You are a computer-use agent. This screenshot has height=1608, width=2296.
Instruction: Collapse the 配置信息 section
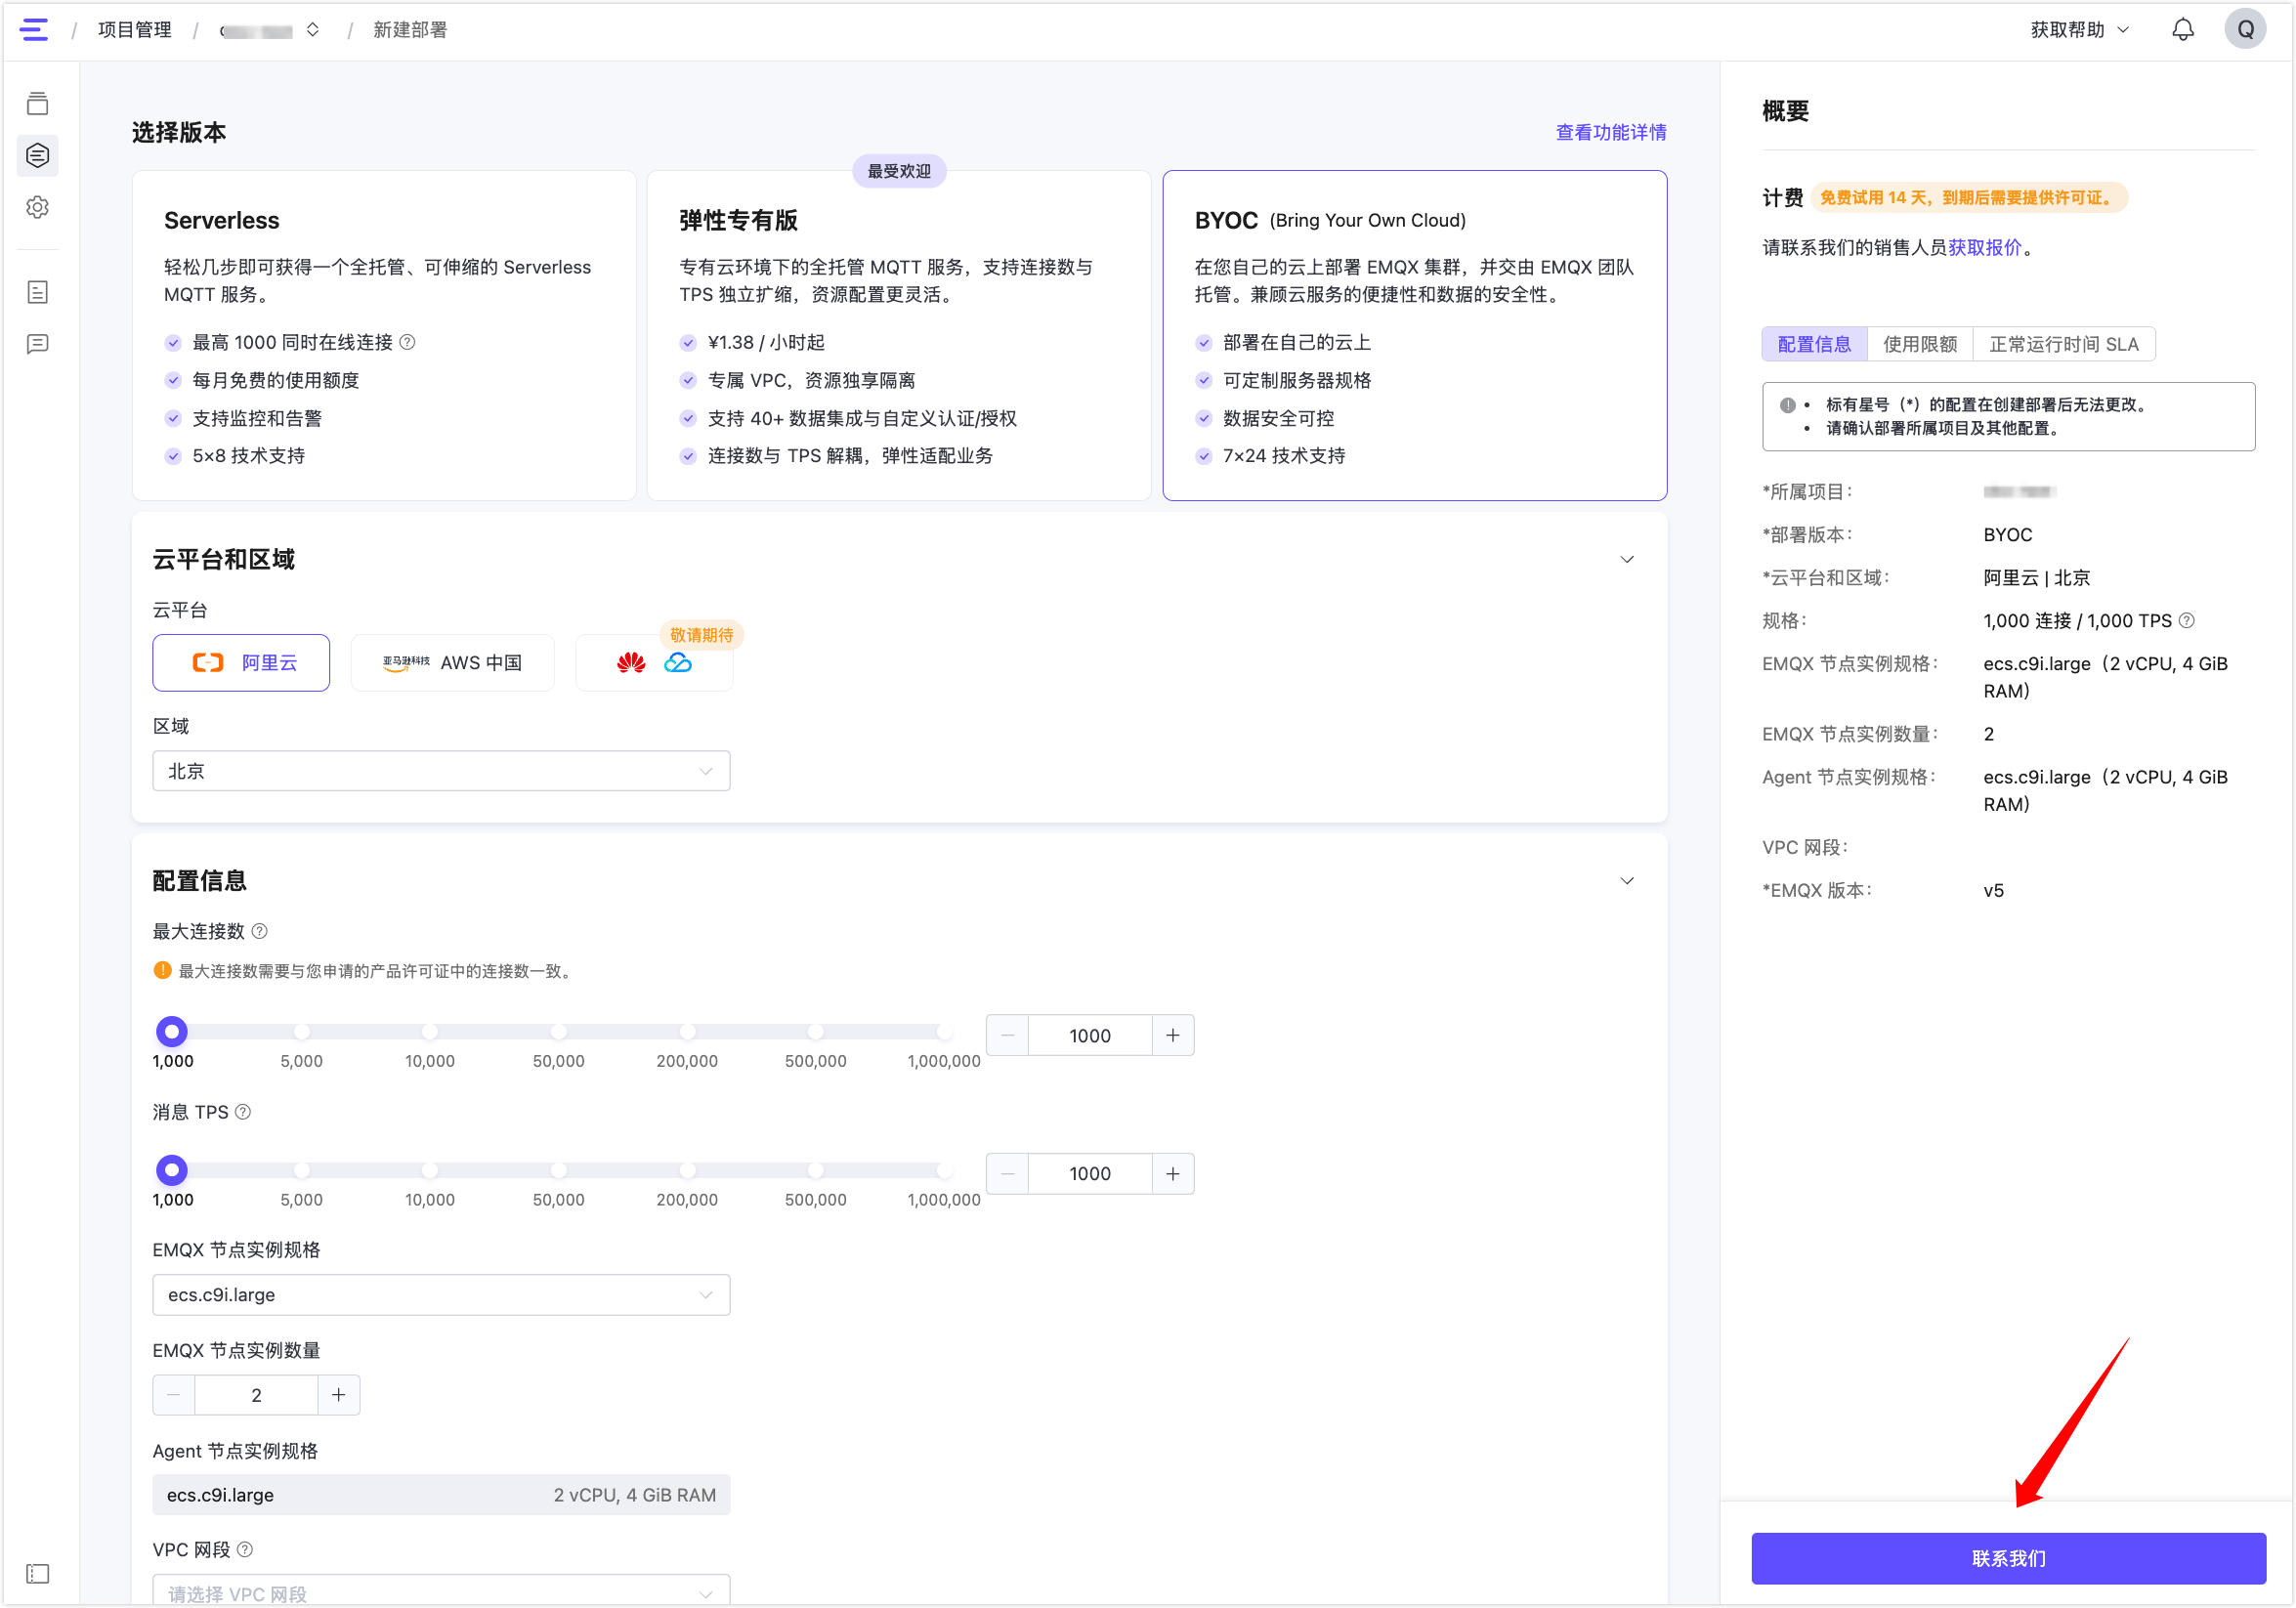tap(1627, 880)
